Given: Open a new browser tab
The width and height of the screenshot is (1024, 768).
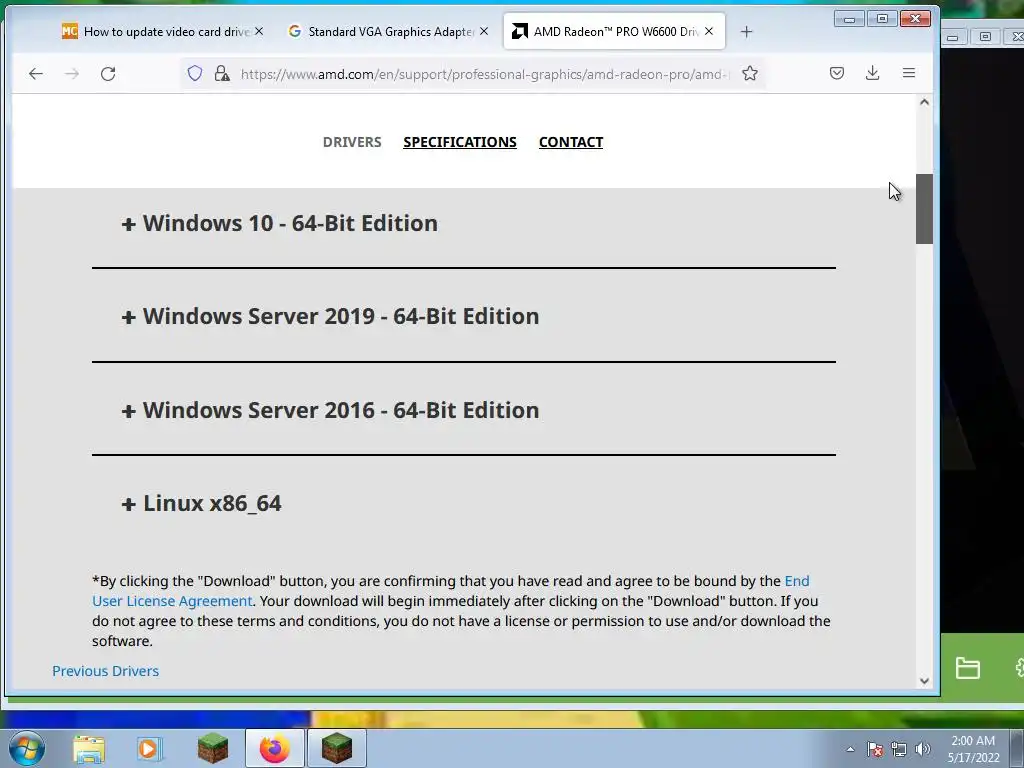Looking at the screenshot, I should tap(746, 31).
